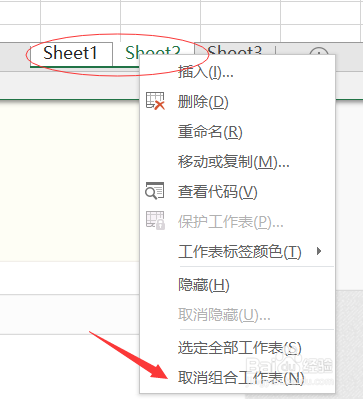Select 查看代码(V) menu item
The height and width of the screenshot is (399, 363).
[237, 191]
